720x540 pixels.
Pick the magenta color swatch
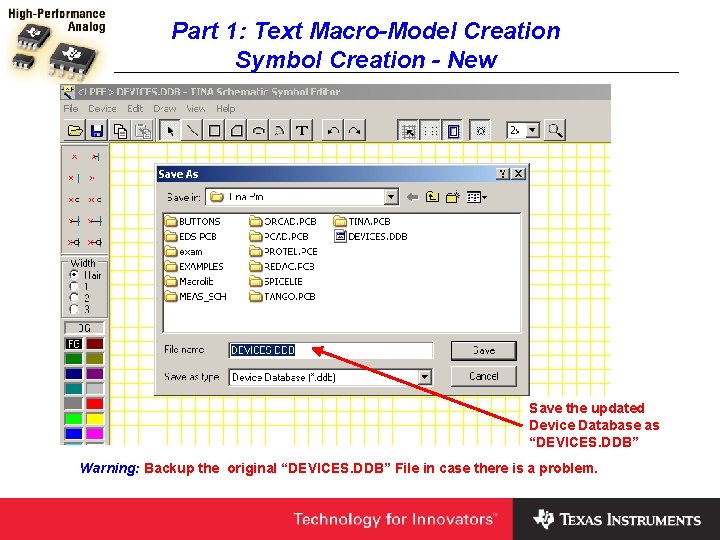[x=95, y=433]
